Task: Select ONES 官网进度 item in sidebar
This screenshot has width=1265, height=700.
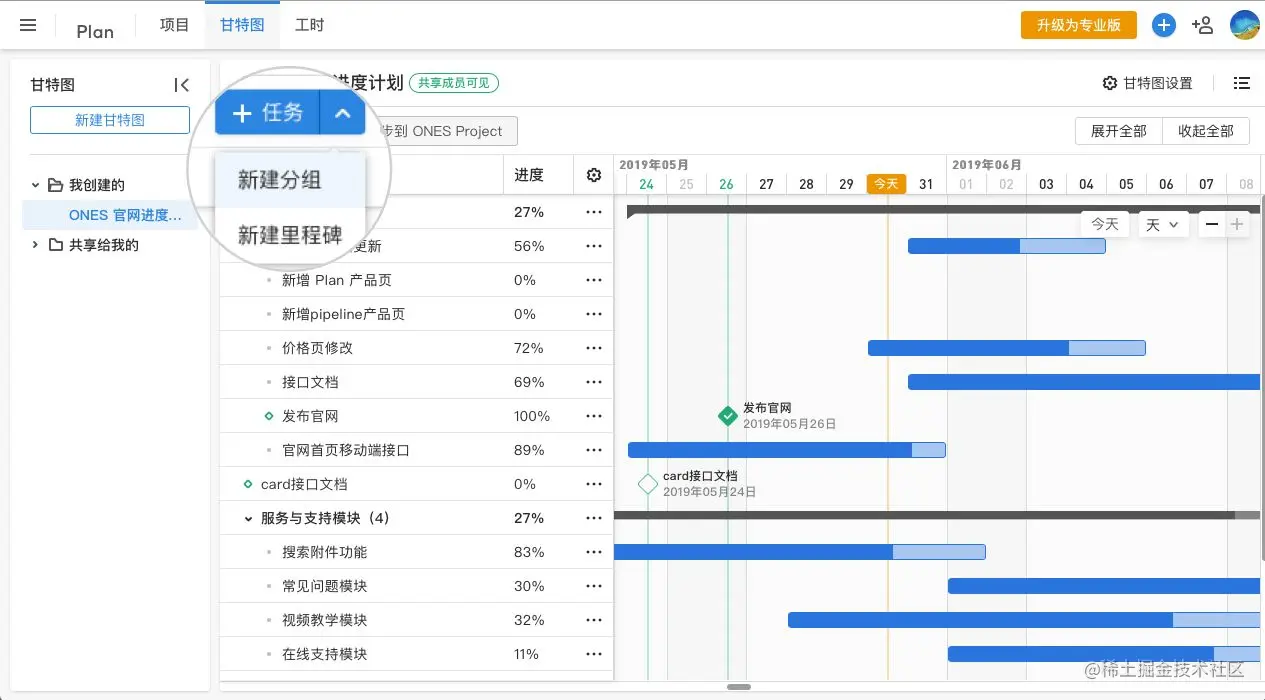Action: (125, 215)
